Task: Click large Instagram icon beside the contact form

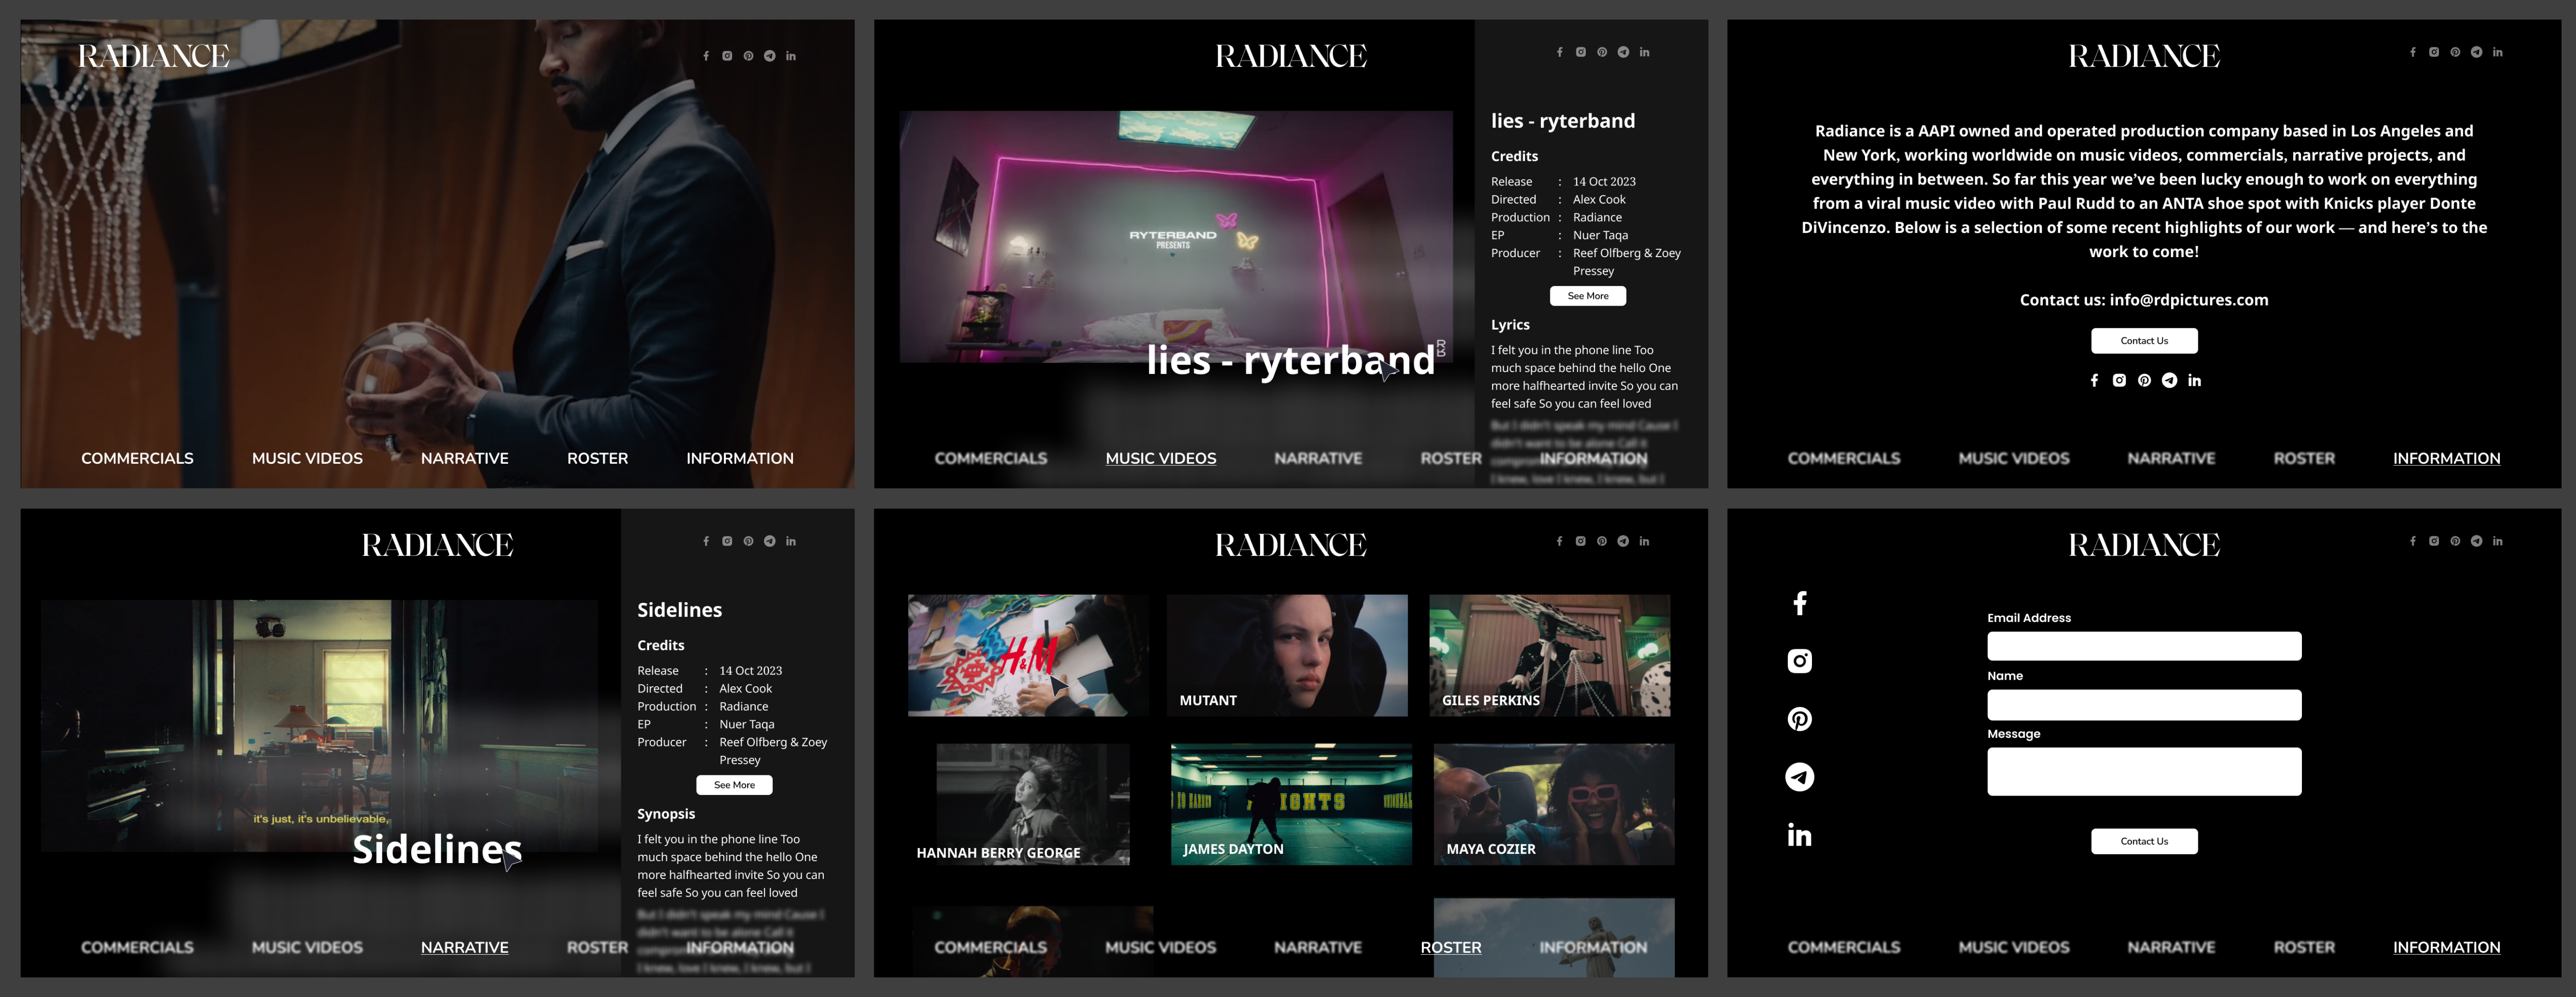Action: click(x=1799, y=661)
